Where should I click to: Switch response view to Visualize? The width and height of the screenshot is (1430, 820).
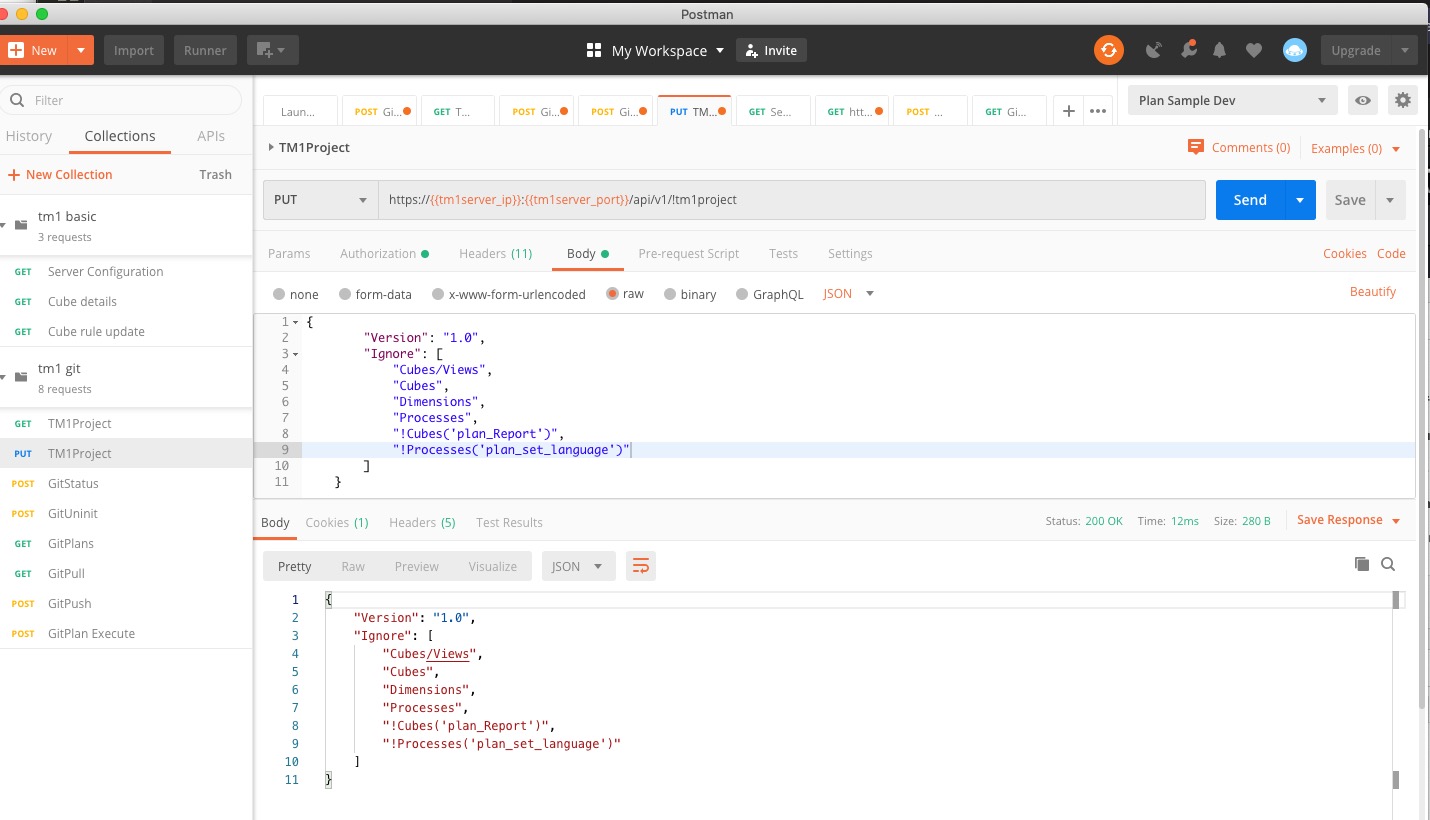point(493,566)
